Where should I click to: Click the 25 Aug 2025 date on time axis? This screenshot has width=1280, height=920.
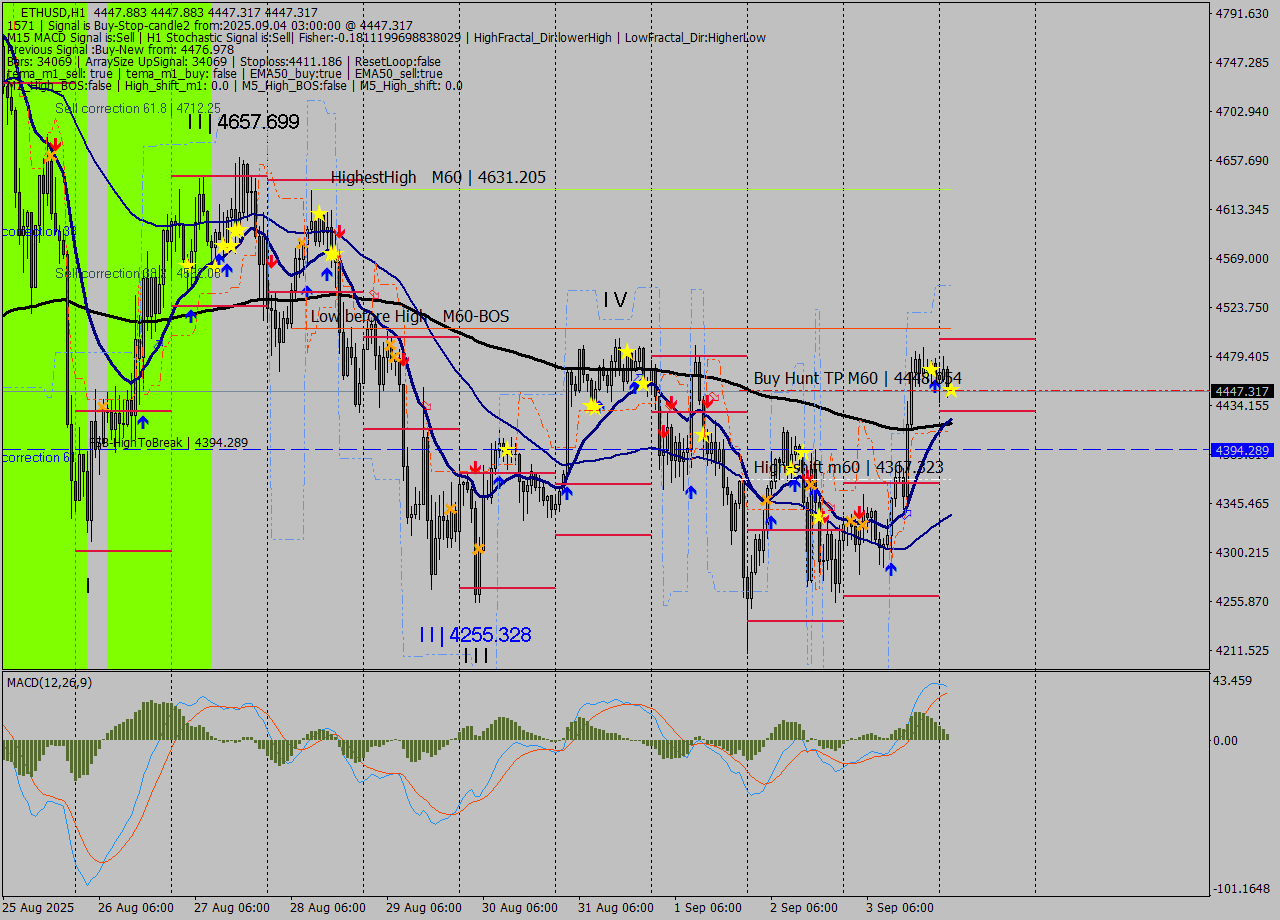point(39,907)
